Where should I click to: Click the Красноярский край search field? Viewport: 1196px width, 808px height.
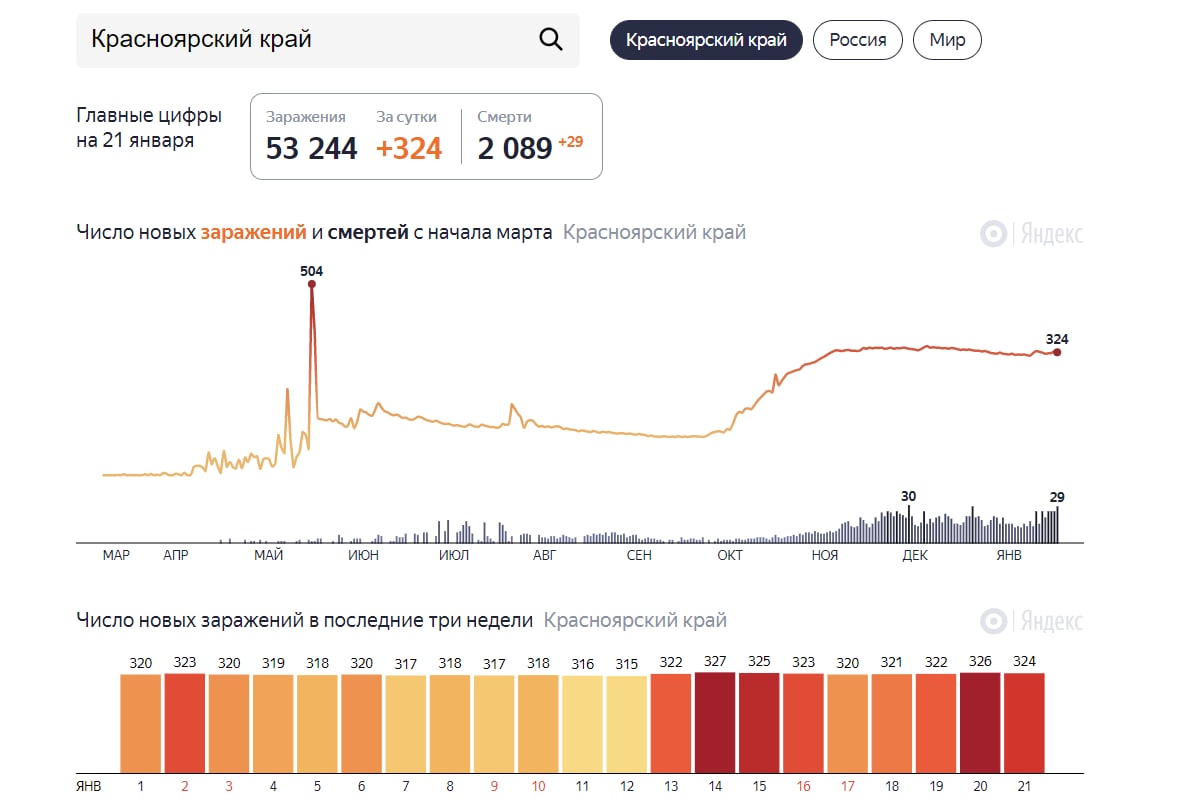tap(300, 40)
